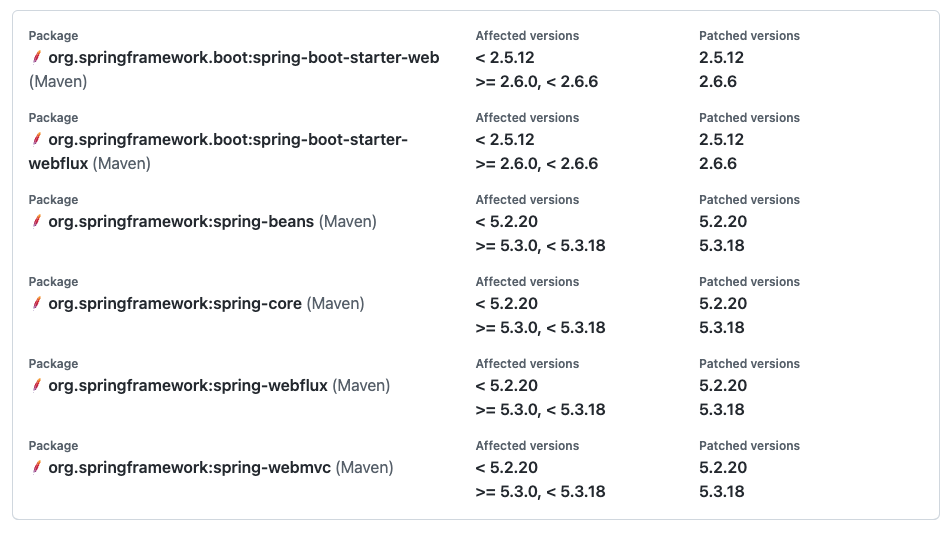Select org.springframework.boot:spring-boot-starter-web package name
Viewport: 950px width, 536px height.
244,58
